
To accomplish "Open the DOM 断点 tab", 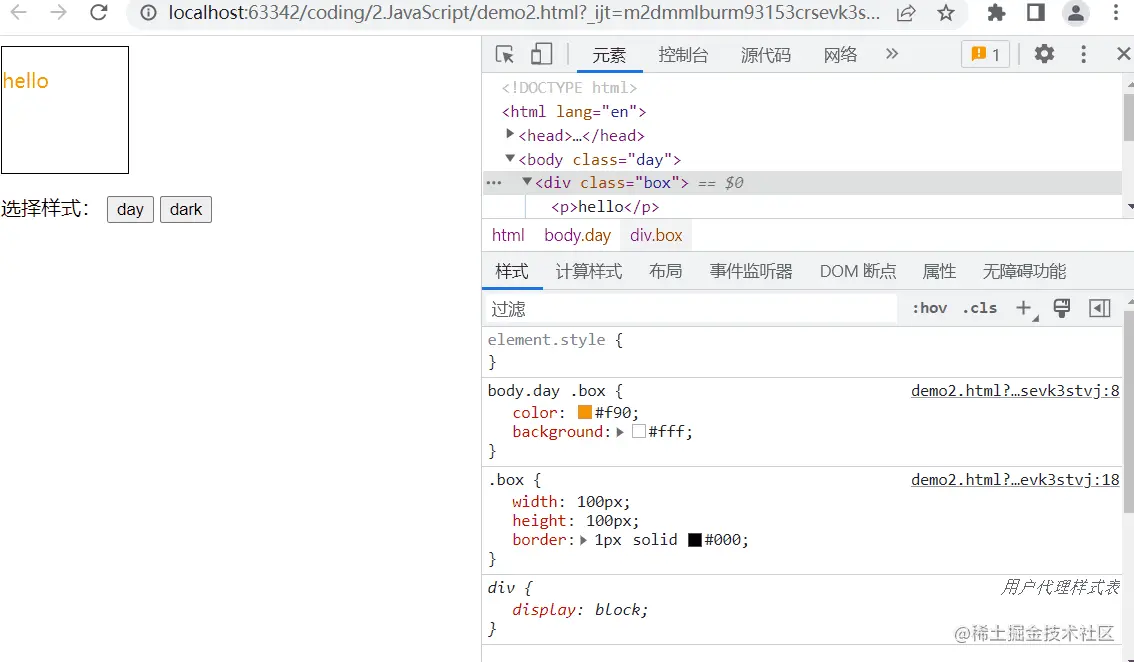I will pos(858,271).
